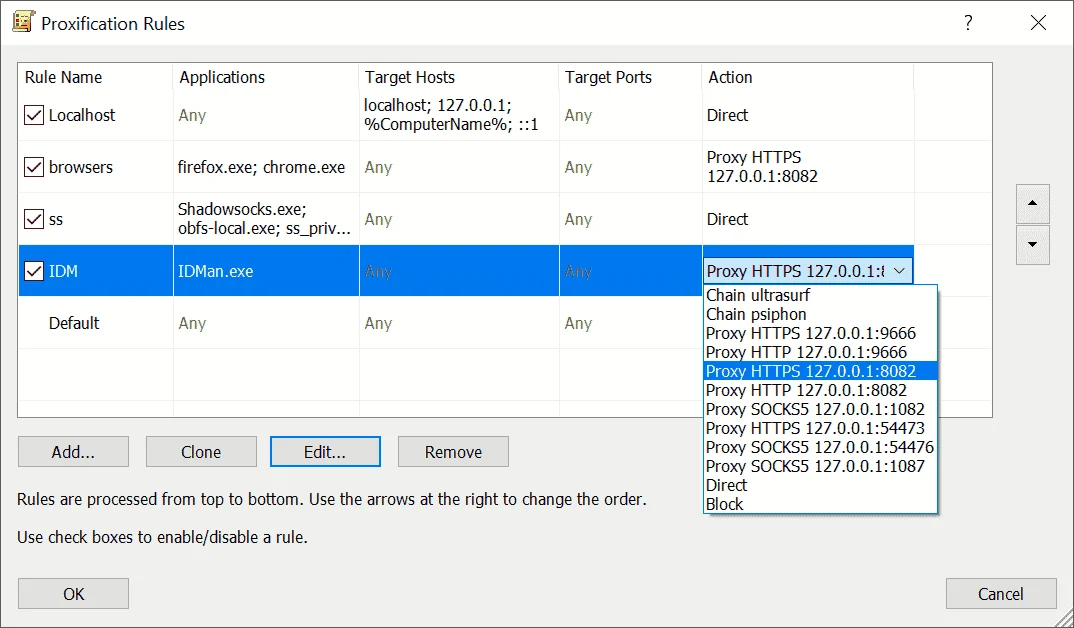Click the Add... button

[x=73, y=452]
